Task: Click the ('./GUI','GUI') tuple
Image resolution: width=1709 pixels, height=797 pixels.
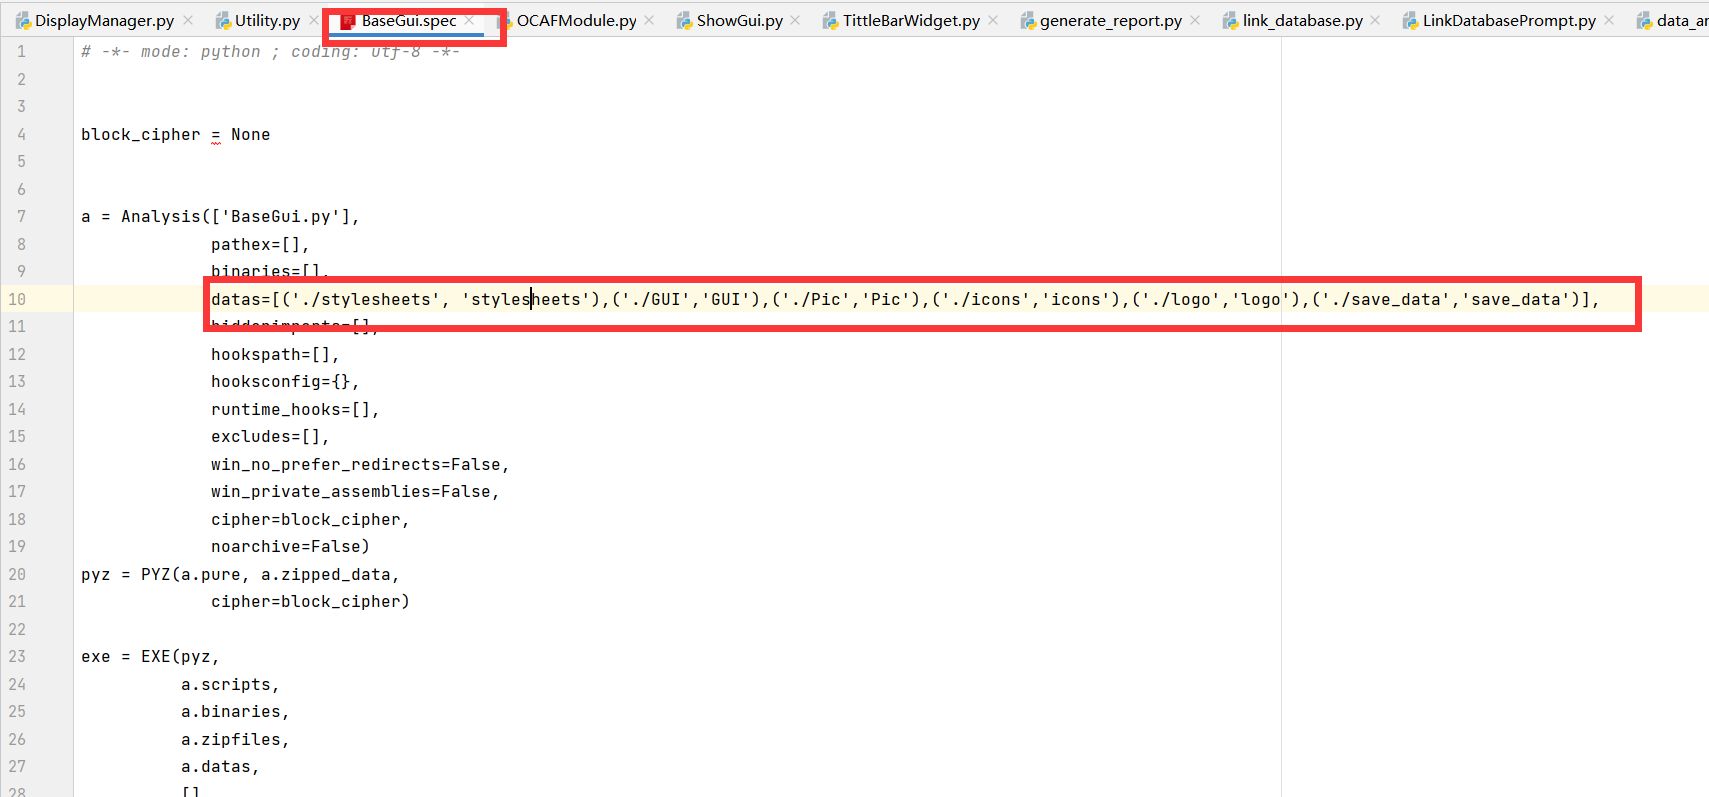Action: pos(686,300)
